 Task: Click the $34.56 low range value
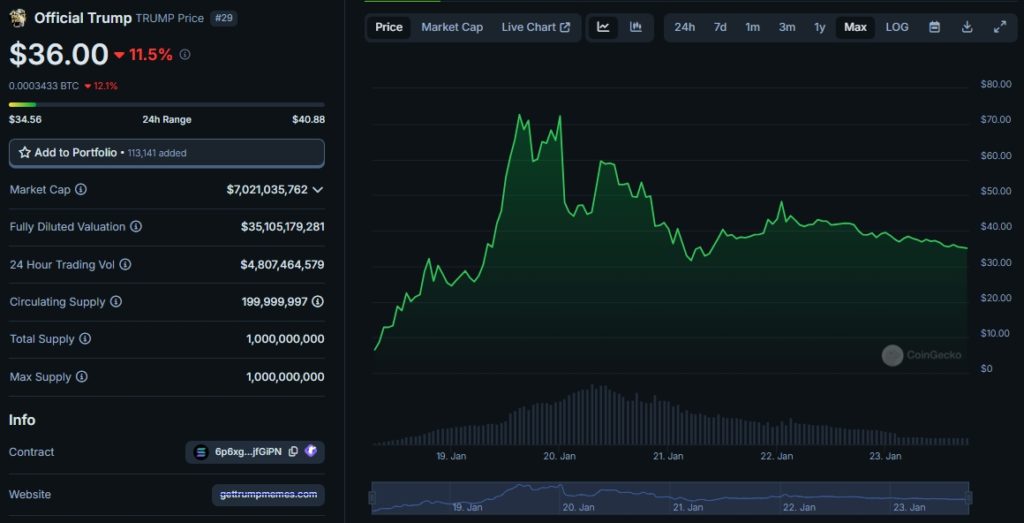click(25, 119)
